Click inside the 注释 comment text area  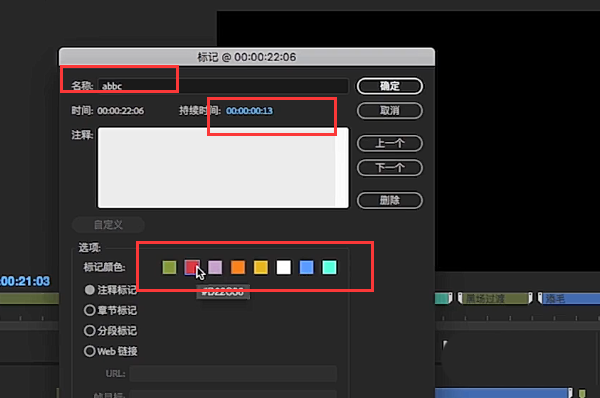pyautogui.click(x=223, y=168)
